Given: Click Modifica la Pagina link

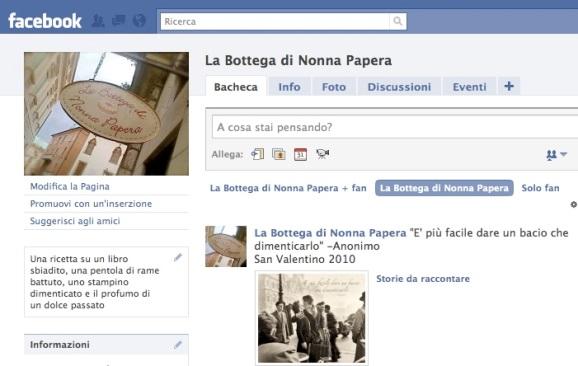Looking at the screenshot, I should pos(70,187).
